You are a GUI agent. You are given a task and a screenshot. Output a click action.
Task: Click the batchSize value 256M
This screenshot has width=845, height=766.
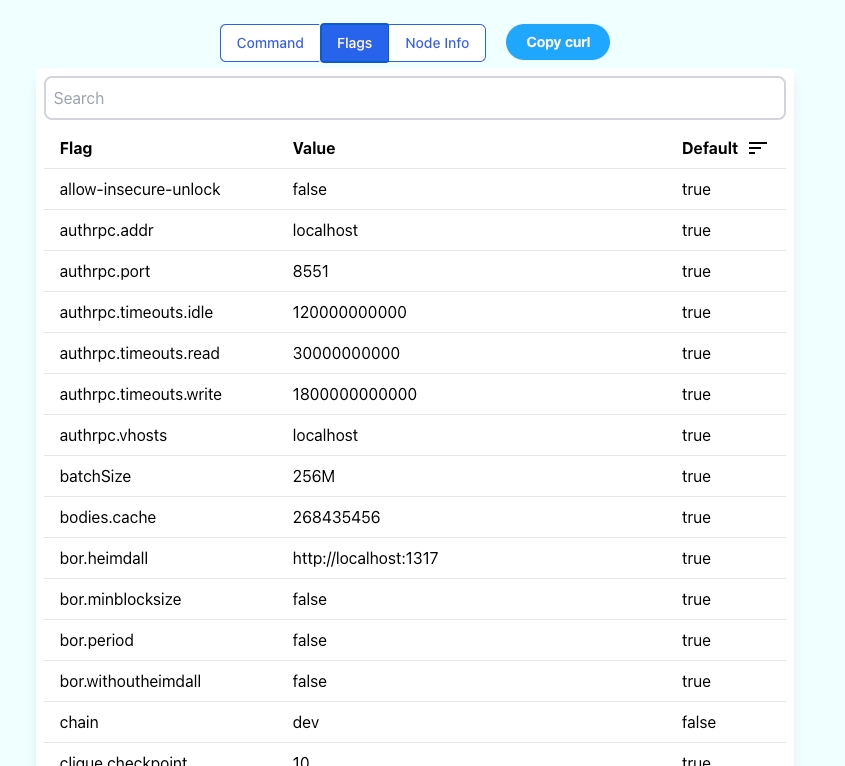(314, 476)
